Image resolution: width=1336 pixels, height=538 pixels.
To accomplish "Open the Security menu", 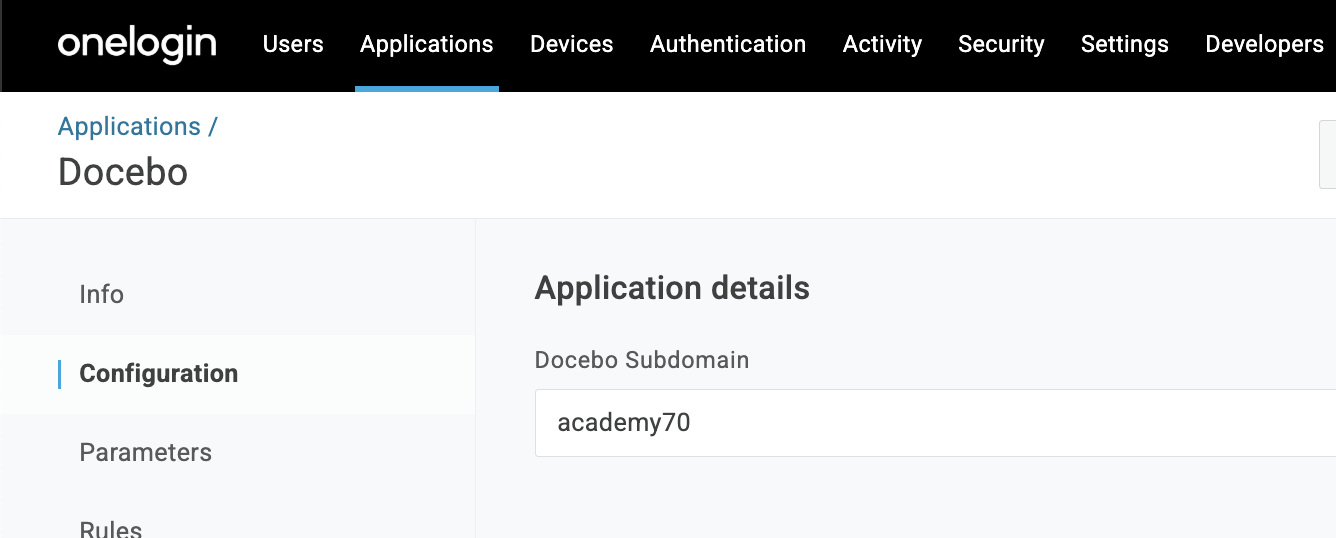I will coord(1001,45).
